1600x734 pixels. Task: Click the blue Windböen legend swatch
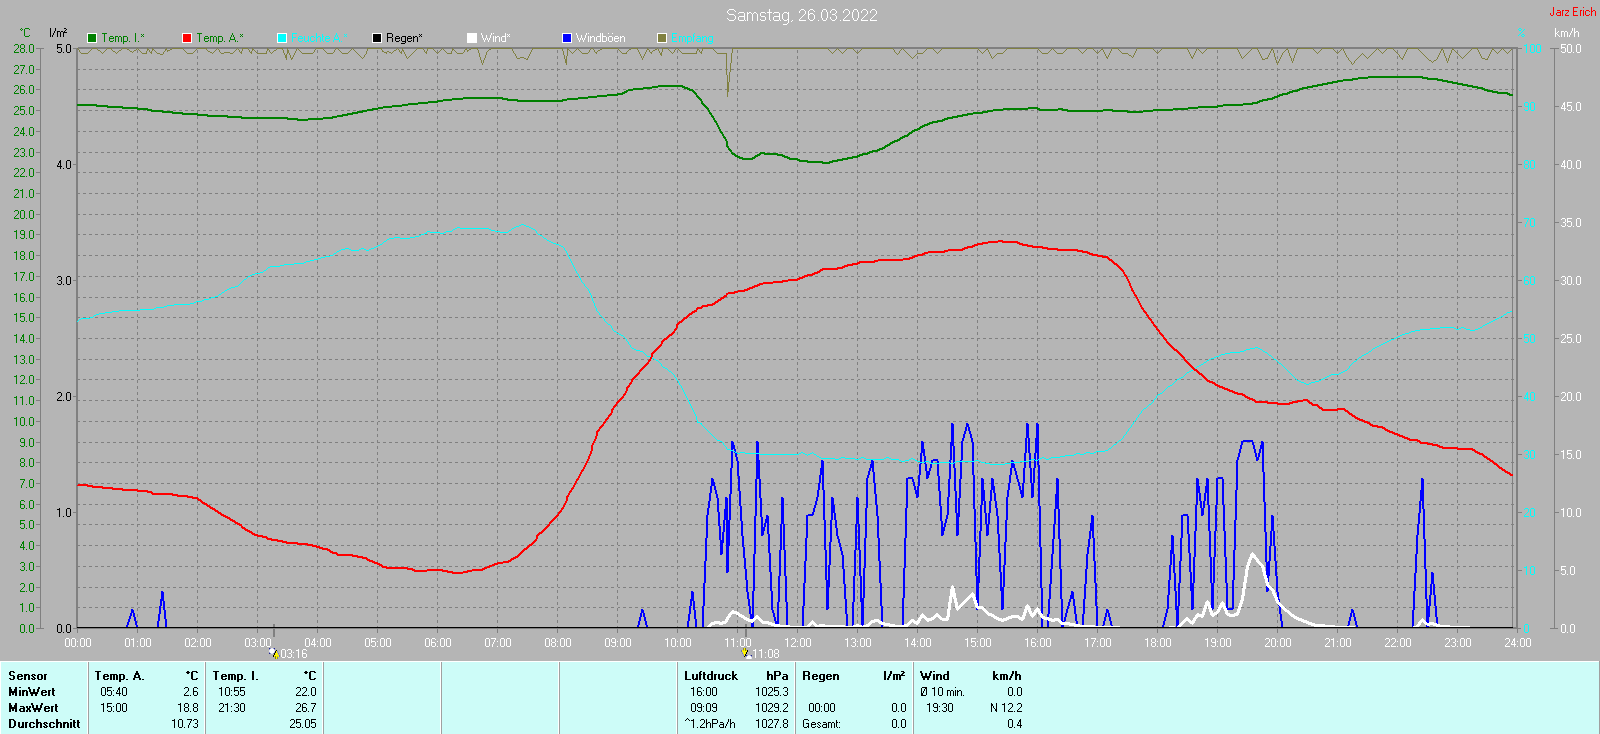click(x=567, y=38)
